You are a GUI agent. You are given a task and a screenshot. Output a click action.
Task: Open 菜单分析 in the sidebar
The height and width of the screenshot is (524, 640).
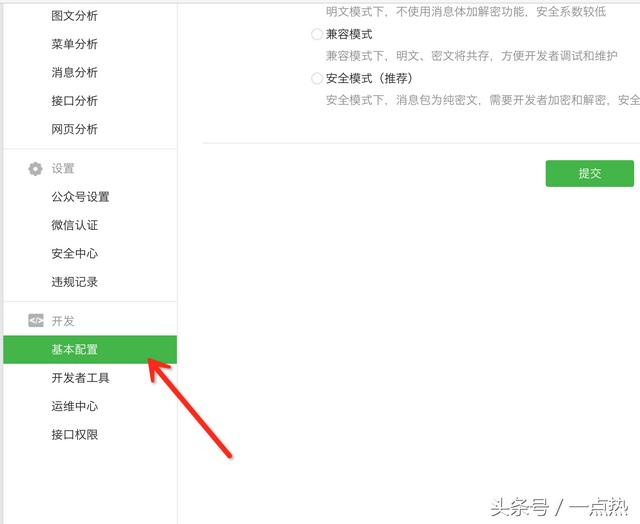(74, 44)
